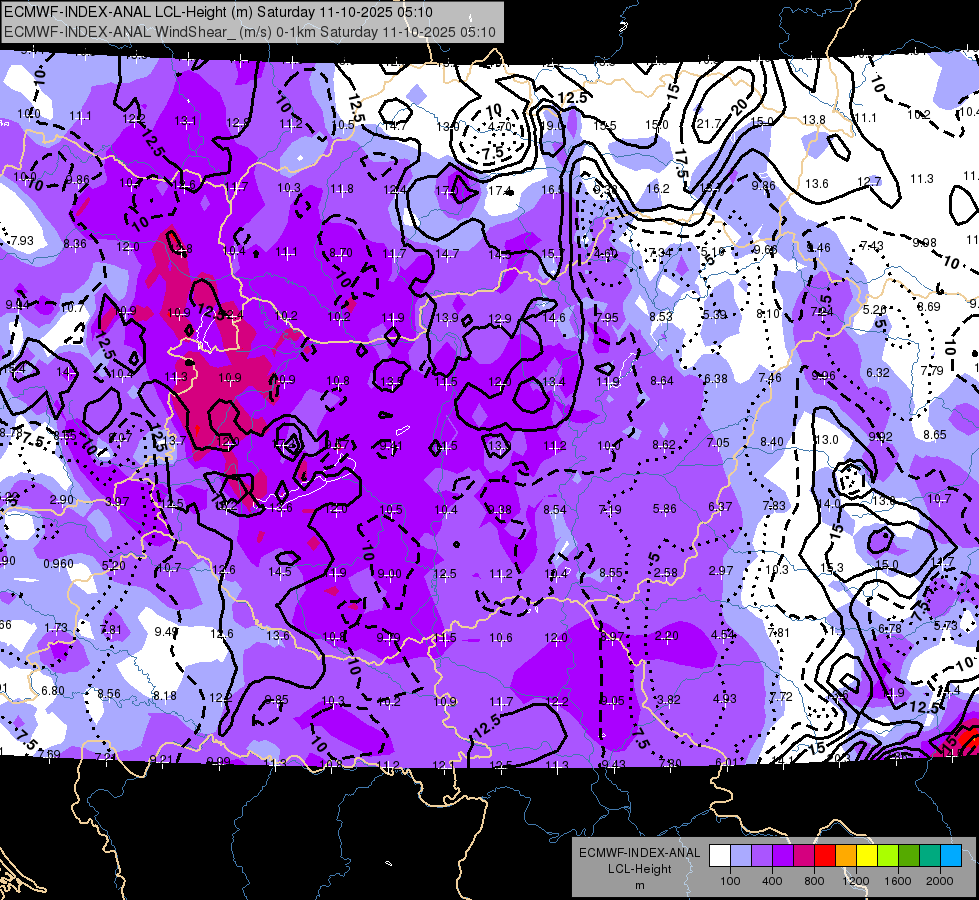This screenshot has width=979, height=900.
Task: Click legend scale value 1200
Action: coord(856,881)
